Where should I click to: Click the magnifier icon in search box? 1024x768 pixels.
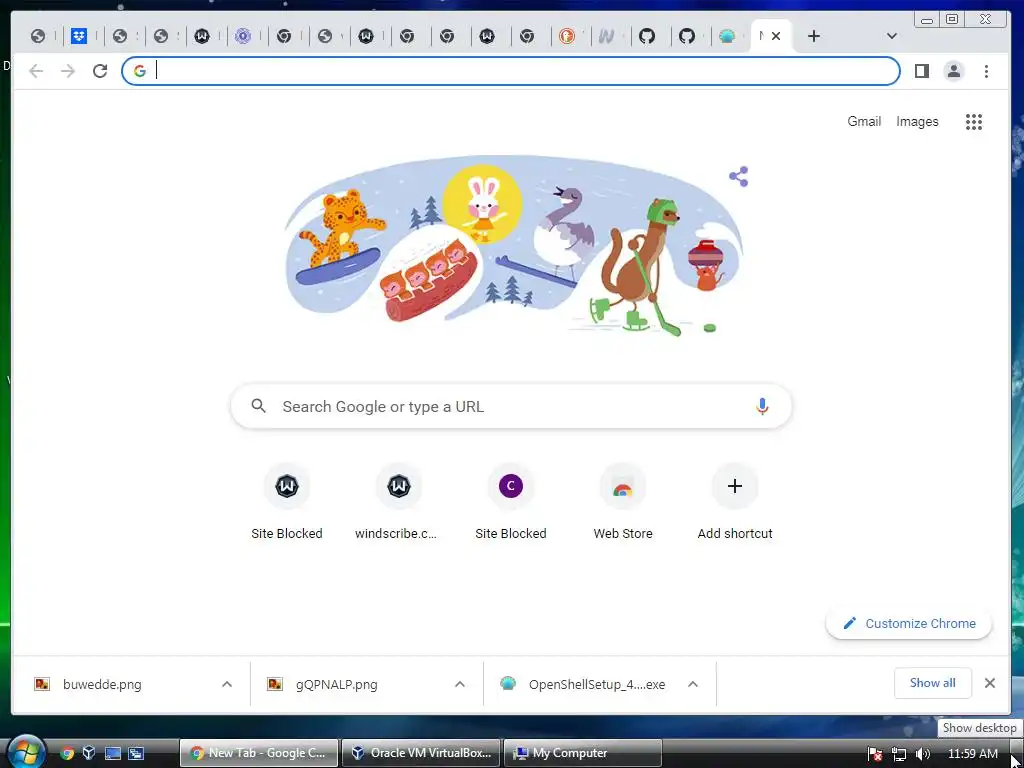coord(259,406)
